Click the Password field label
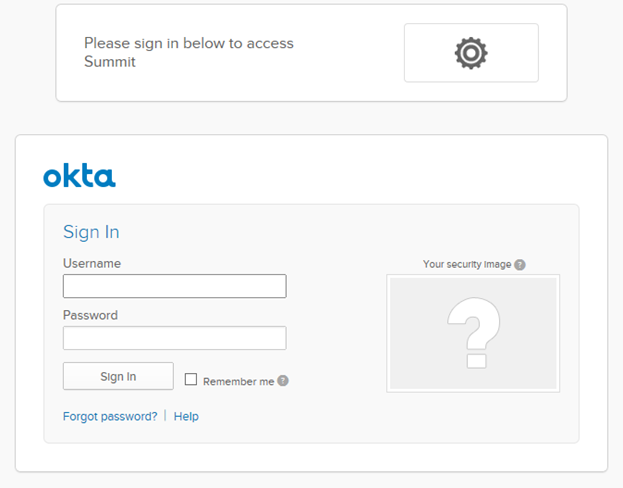This screenshot has height=488, width=623. pos(90,315)
